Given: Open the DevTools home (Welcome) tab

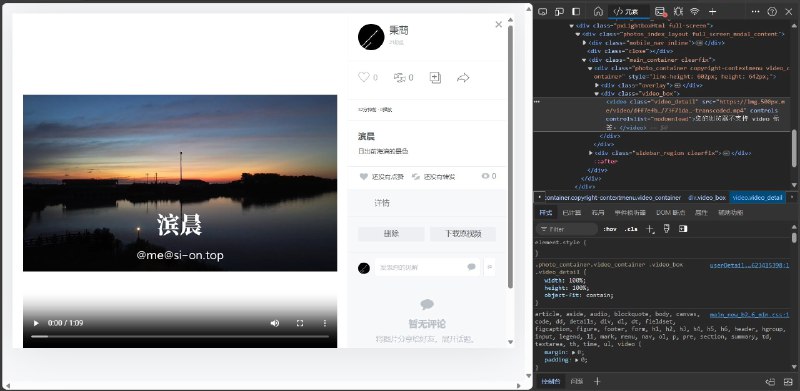Looking at the screenshot, I should coord(598,11).
